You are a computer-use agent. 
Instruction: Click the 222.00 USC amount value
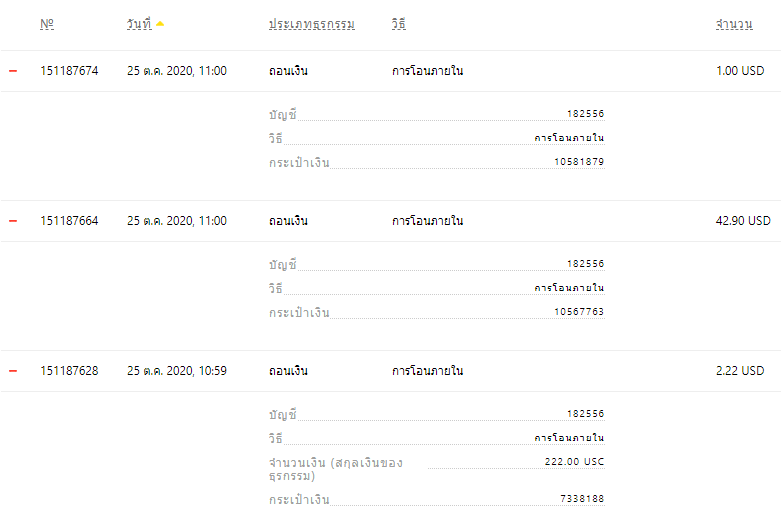pos(574,462)
